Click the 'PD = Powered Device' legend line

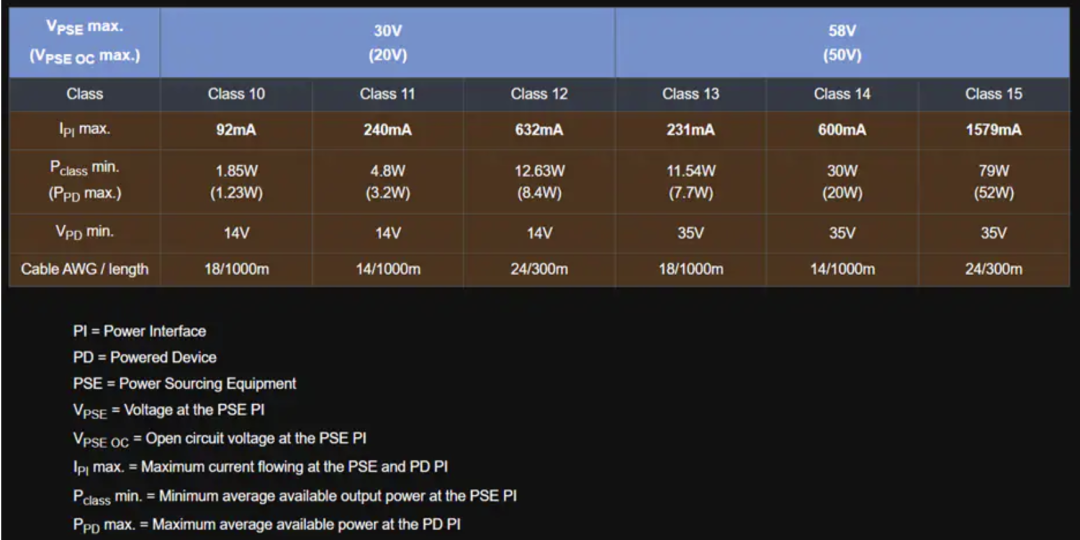coord(144,357)
